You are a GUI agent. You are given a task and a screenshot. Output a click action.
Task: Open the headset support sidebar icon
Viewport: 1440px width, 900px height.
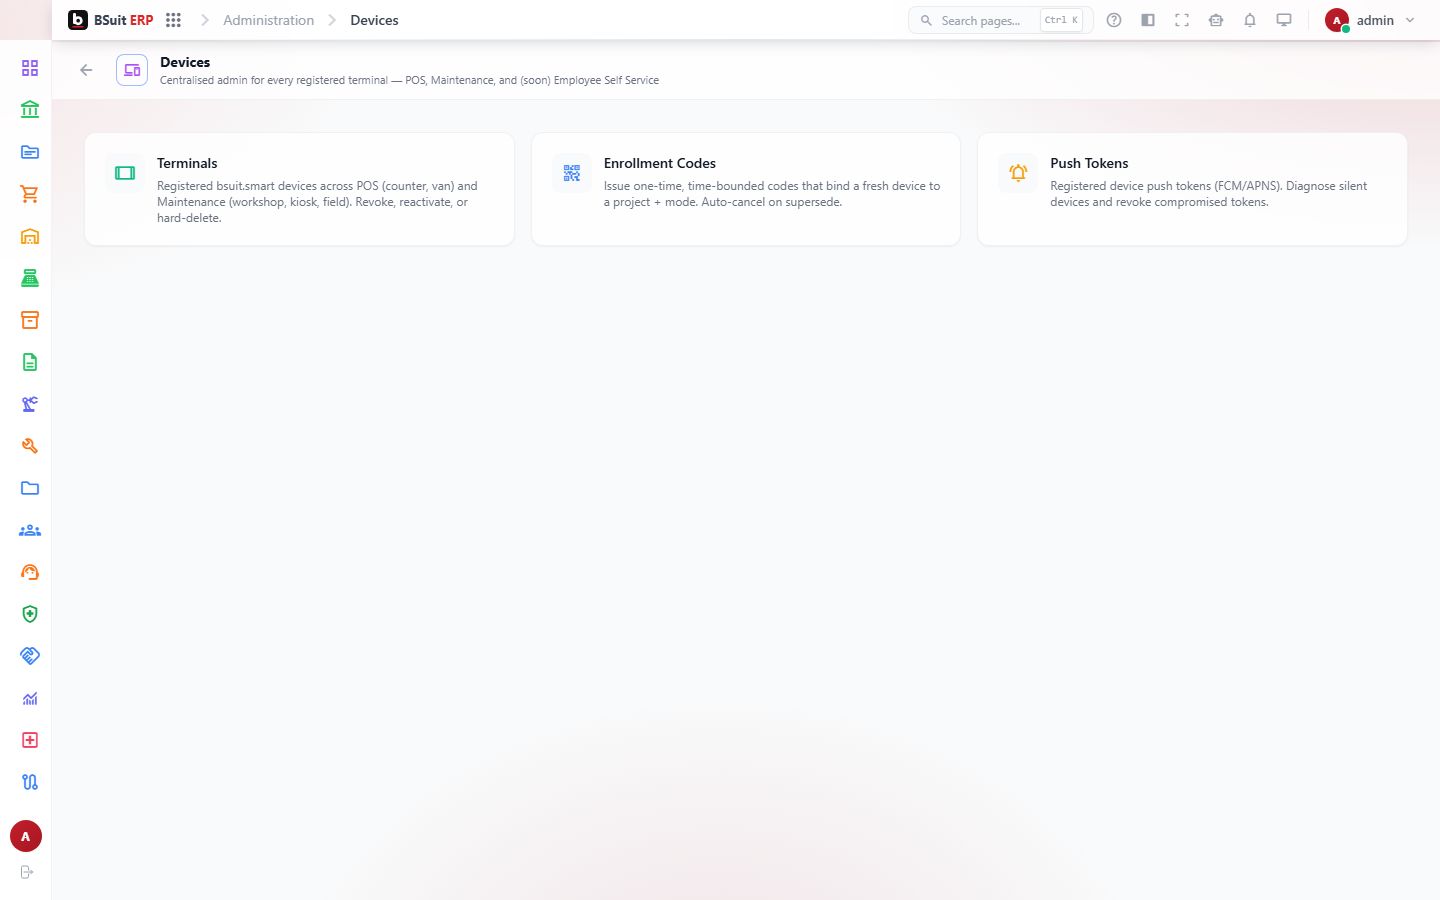tap(30, 572)
